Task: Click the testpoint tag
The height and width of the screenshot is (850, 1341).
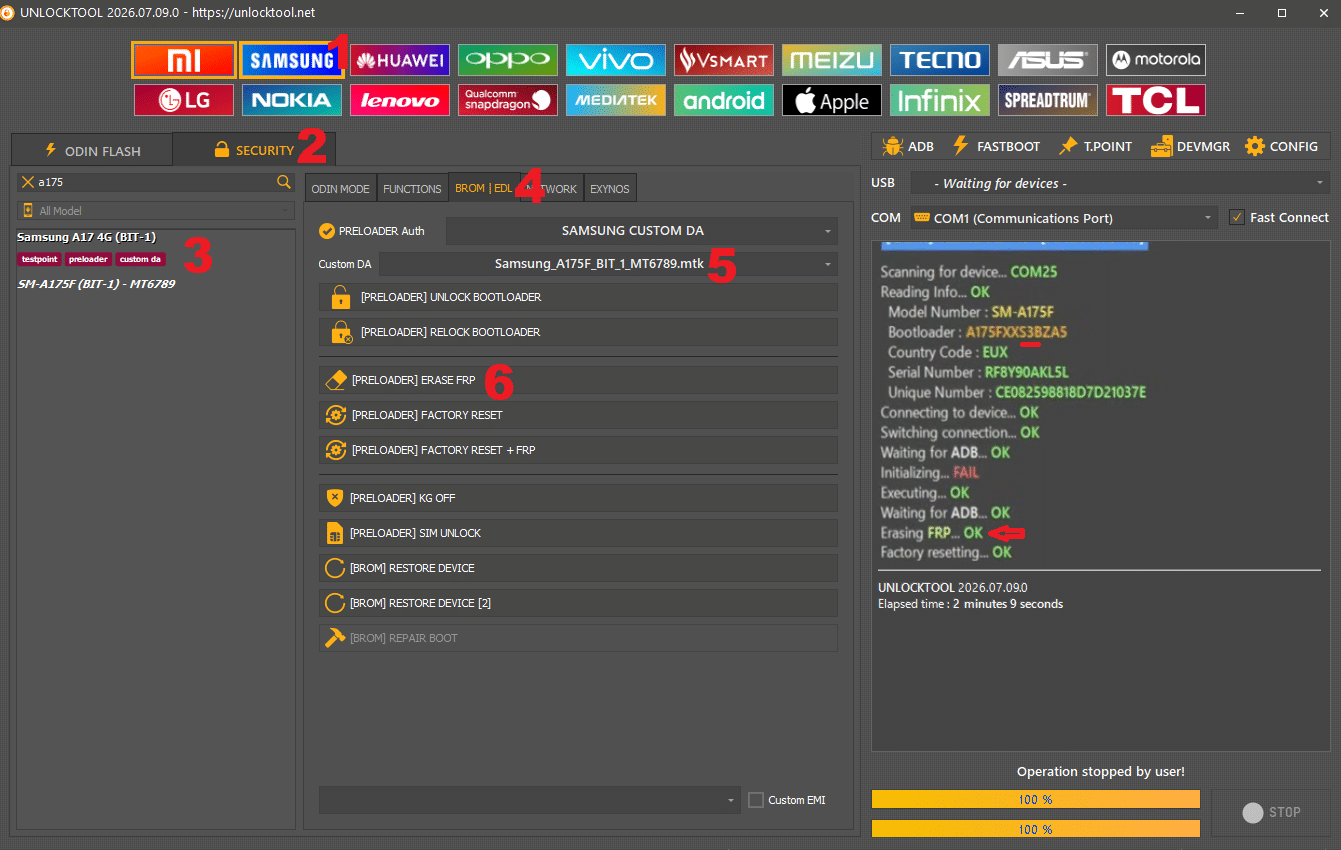Action: (39, 259)
